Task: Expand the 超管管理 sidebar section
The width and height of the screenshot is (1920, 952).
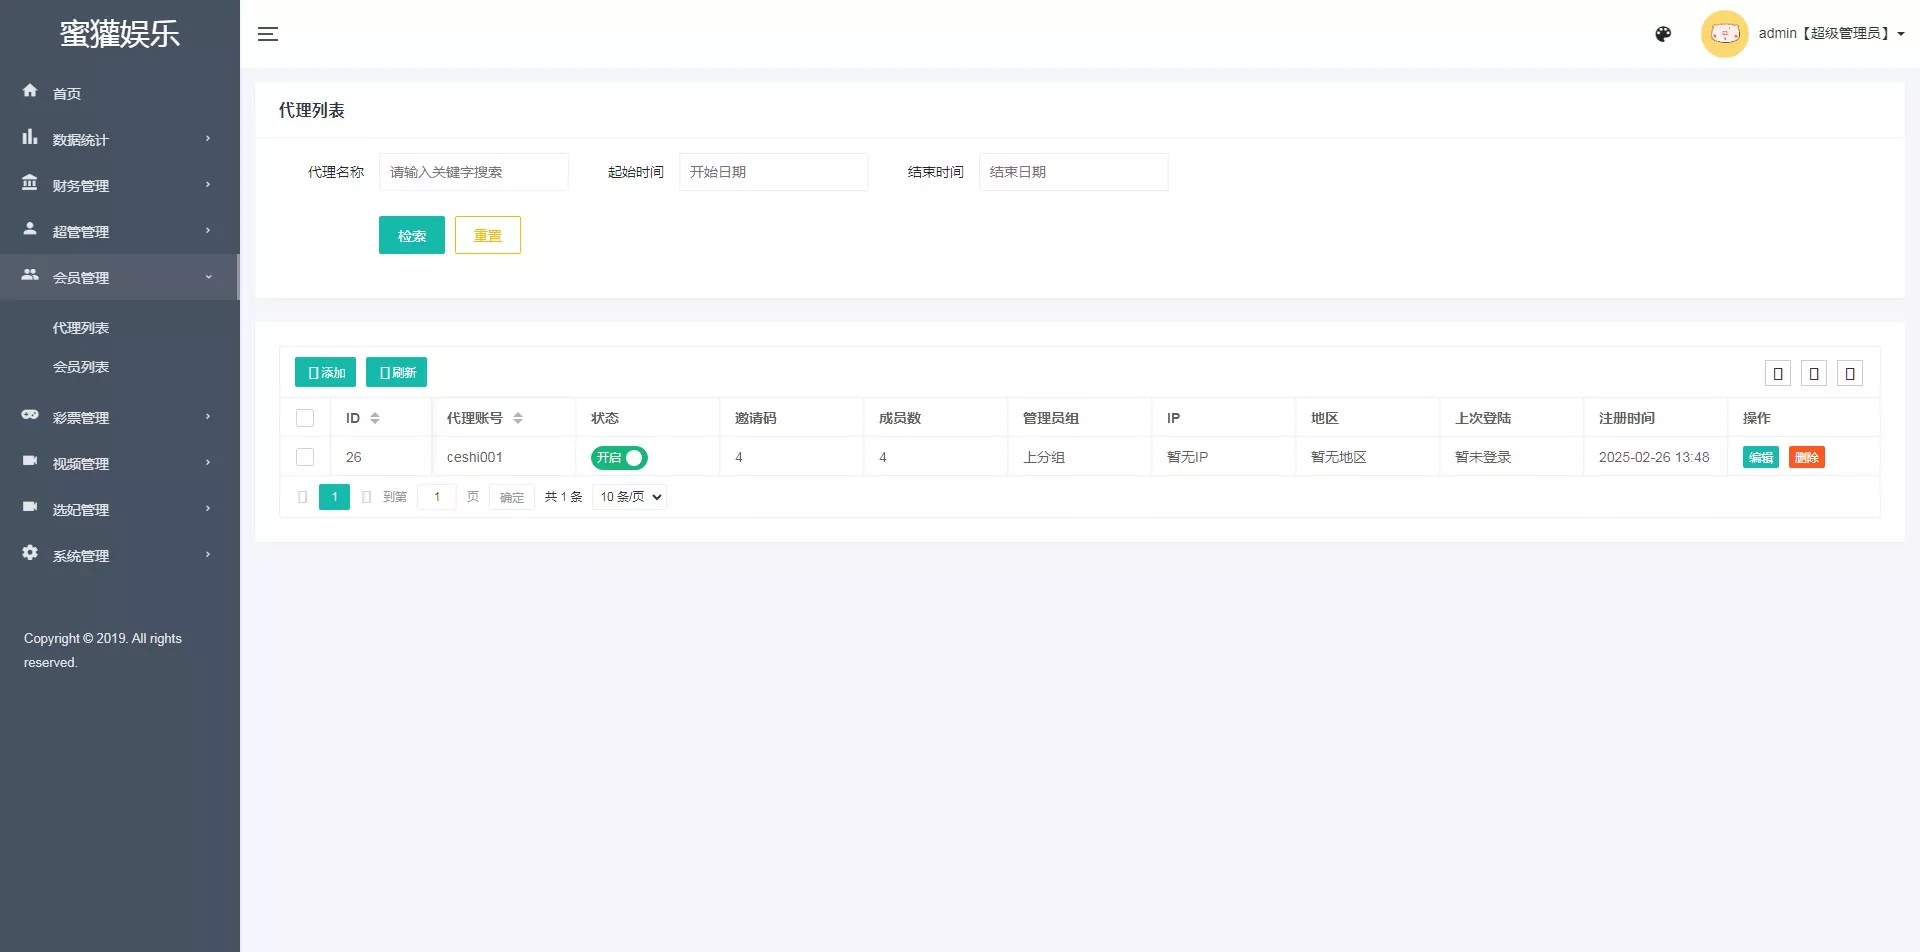Action: point(80,231)
